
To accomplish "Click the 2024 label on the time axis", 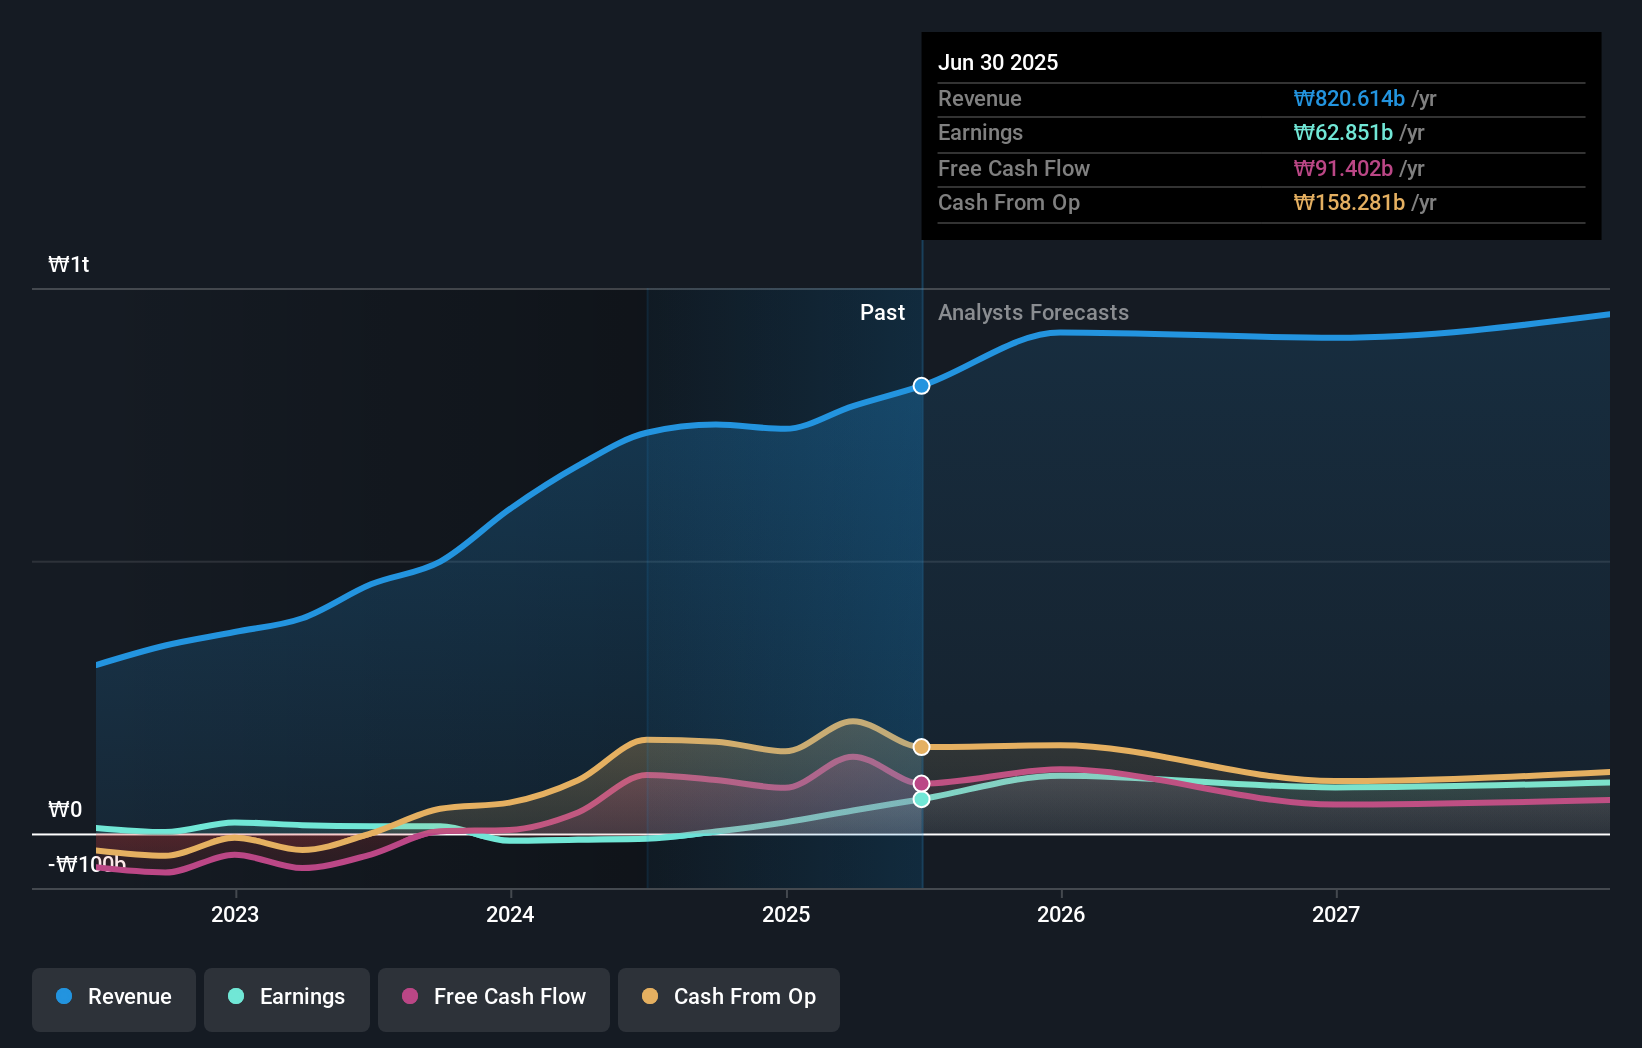I will tap(510, 913).
